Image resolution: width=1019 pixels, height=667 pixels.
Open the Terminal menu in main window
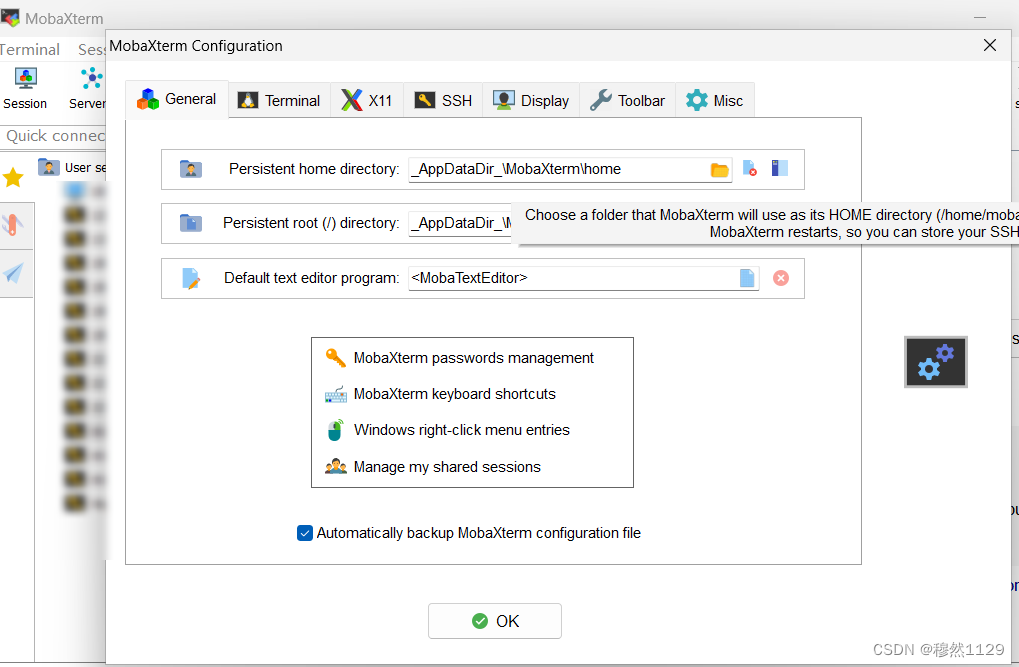click(x=30, y=49)
